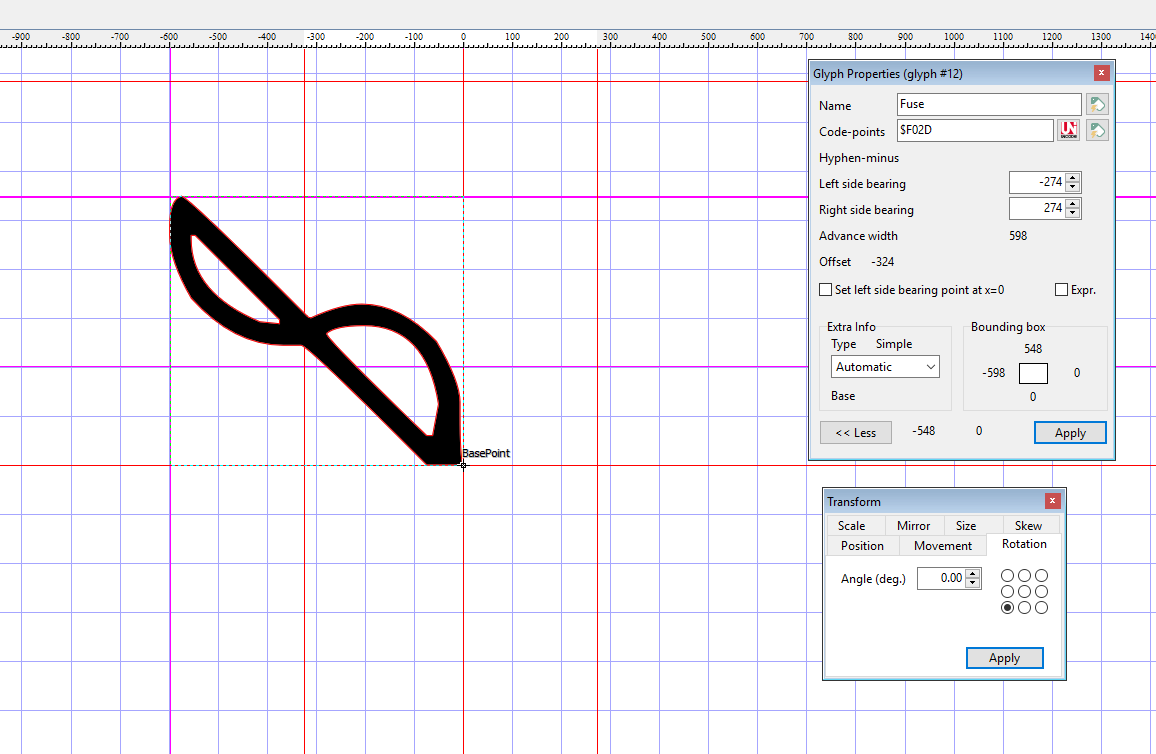
Task: Click the Offset value -324
Action: click(882, 262)
